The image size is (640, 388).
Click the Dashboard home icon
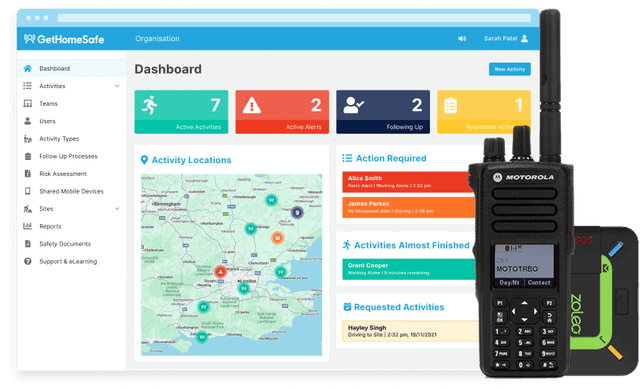(x=27, y=69)
